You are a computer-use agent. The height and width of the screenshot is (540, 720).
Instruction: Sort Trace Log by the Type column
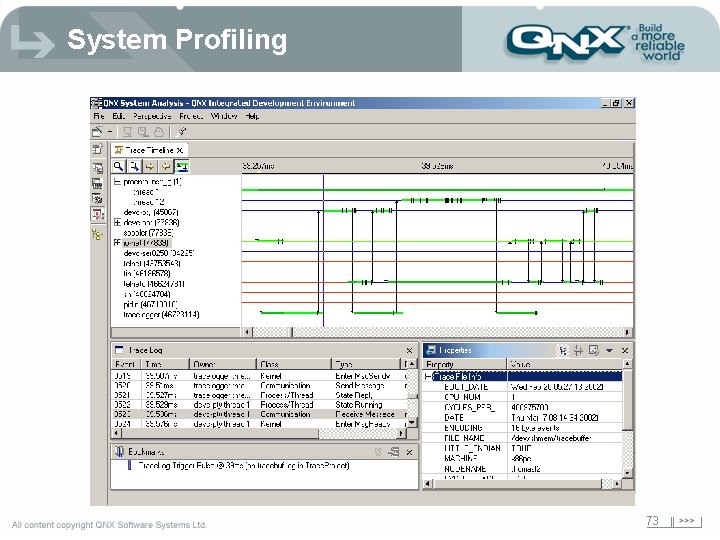pos(366,364)
